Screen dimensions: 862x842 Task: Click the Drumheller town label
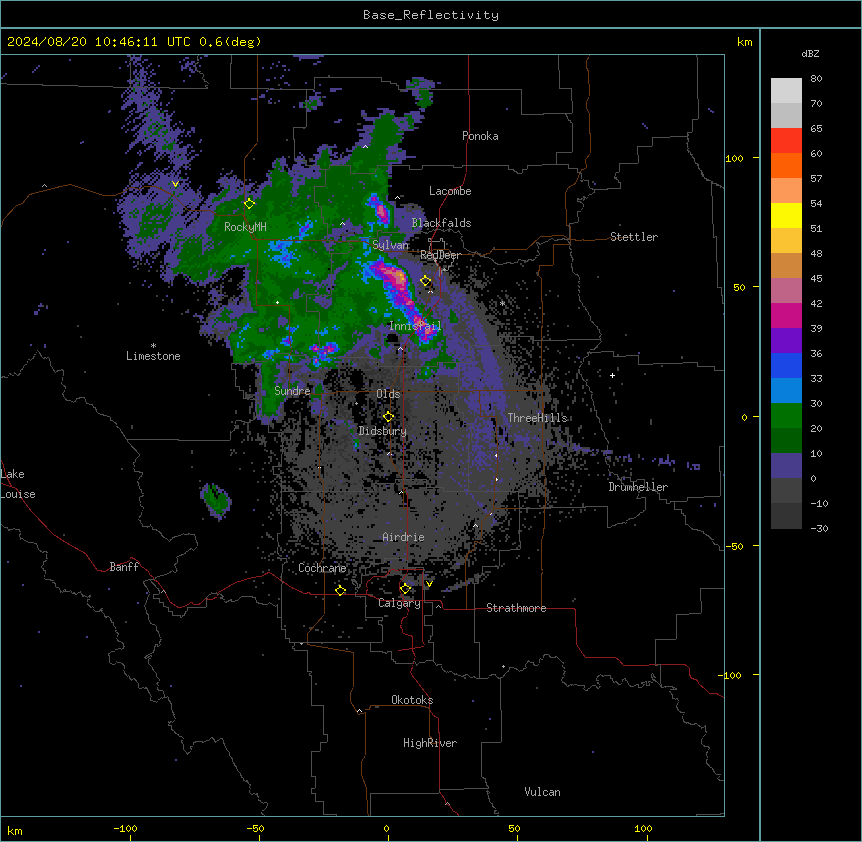click(638, 487)
